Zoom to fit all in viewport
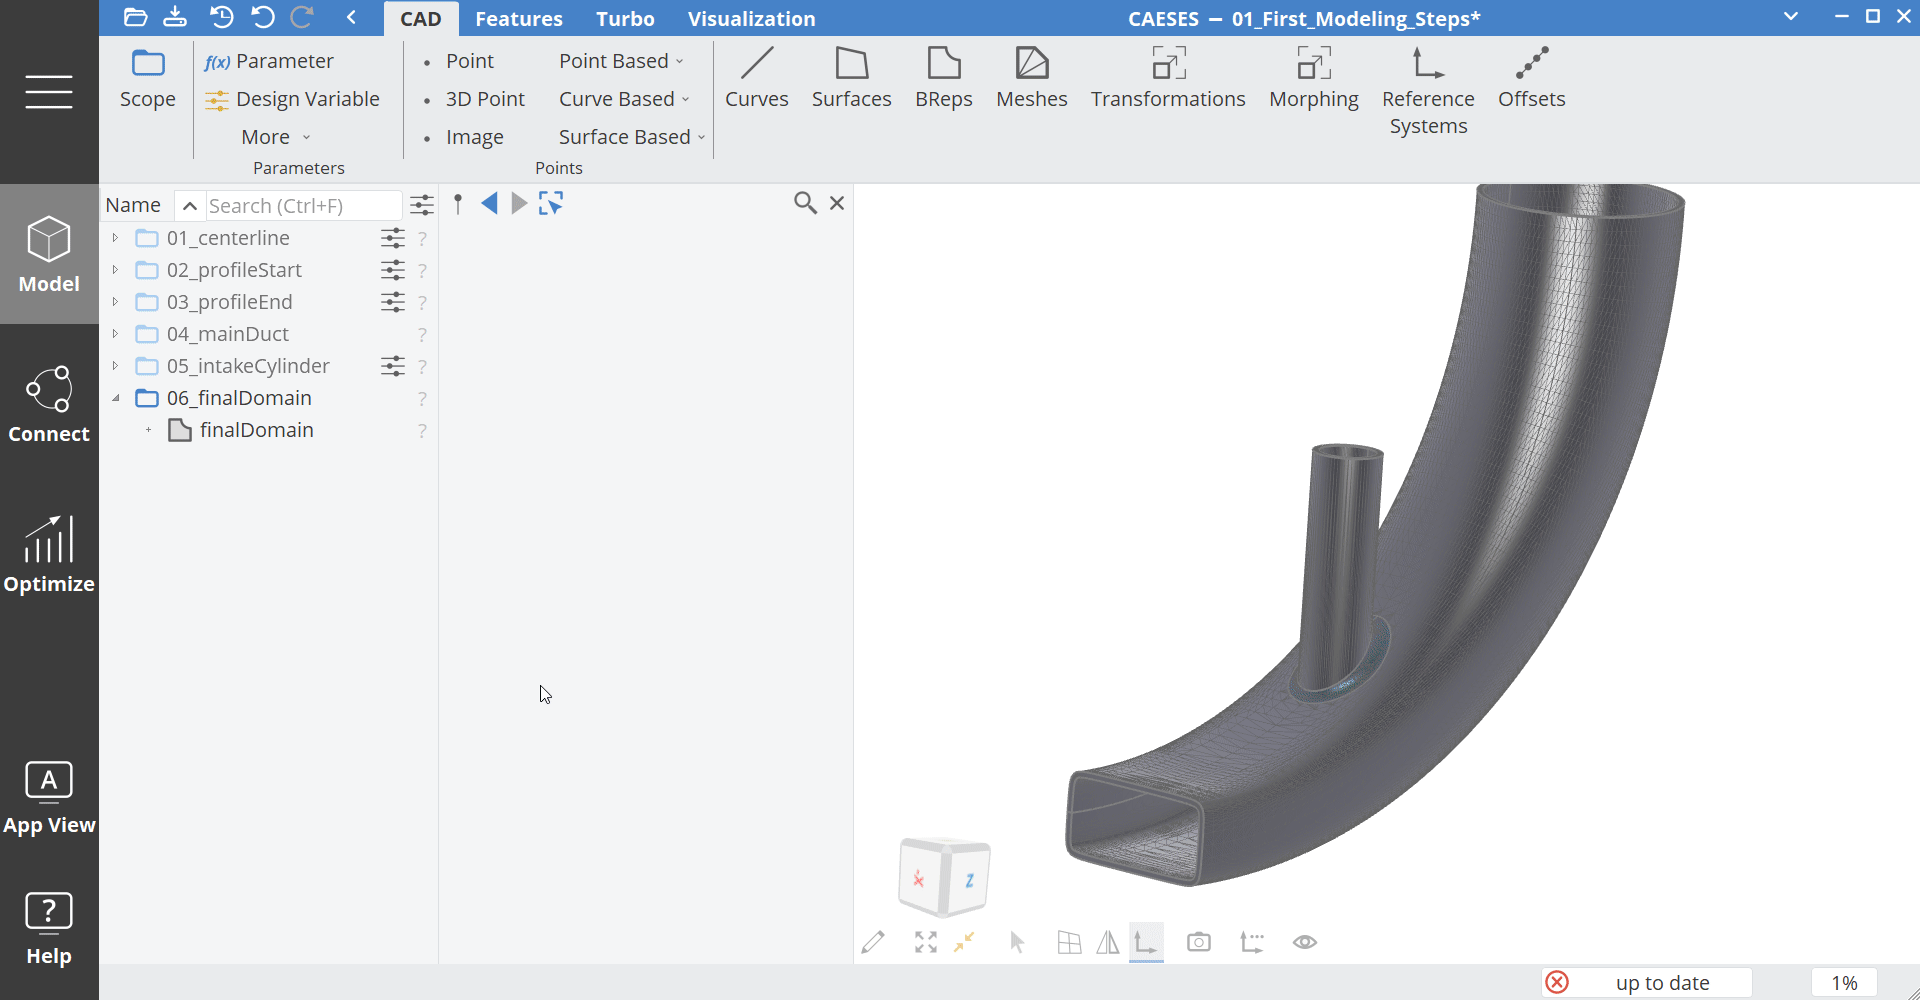This screenshot has width=1920, height=1000. pyautogui.click(x=926, y=942)
